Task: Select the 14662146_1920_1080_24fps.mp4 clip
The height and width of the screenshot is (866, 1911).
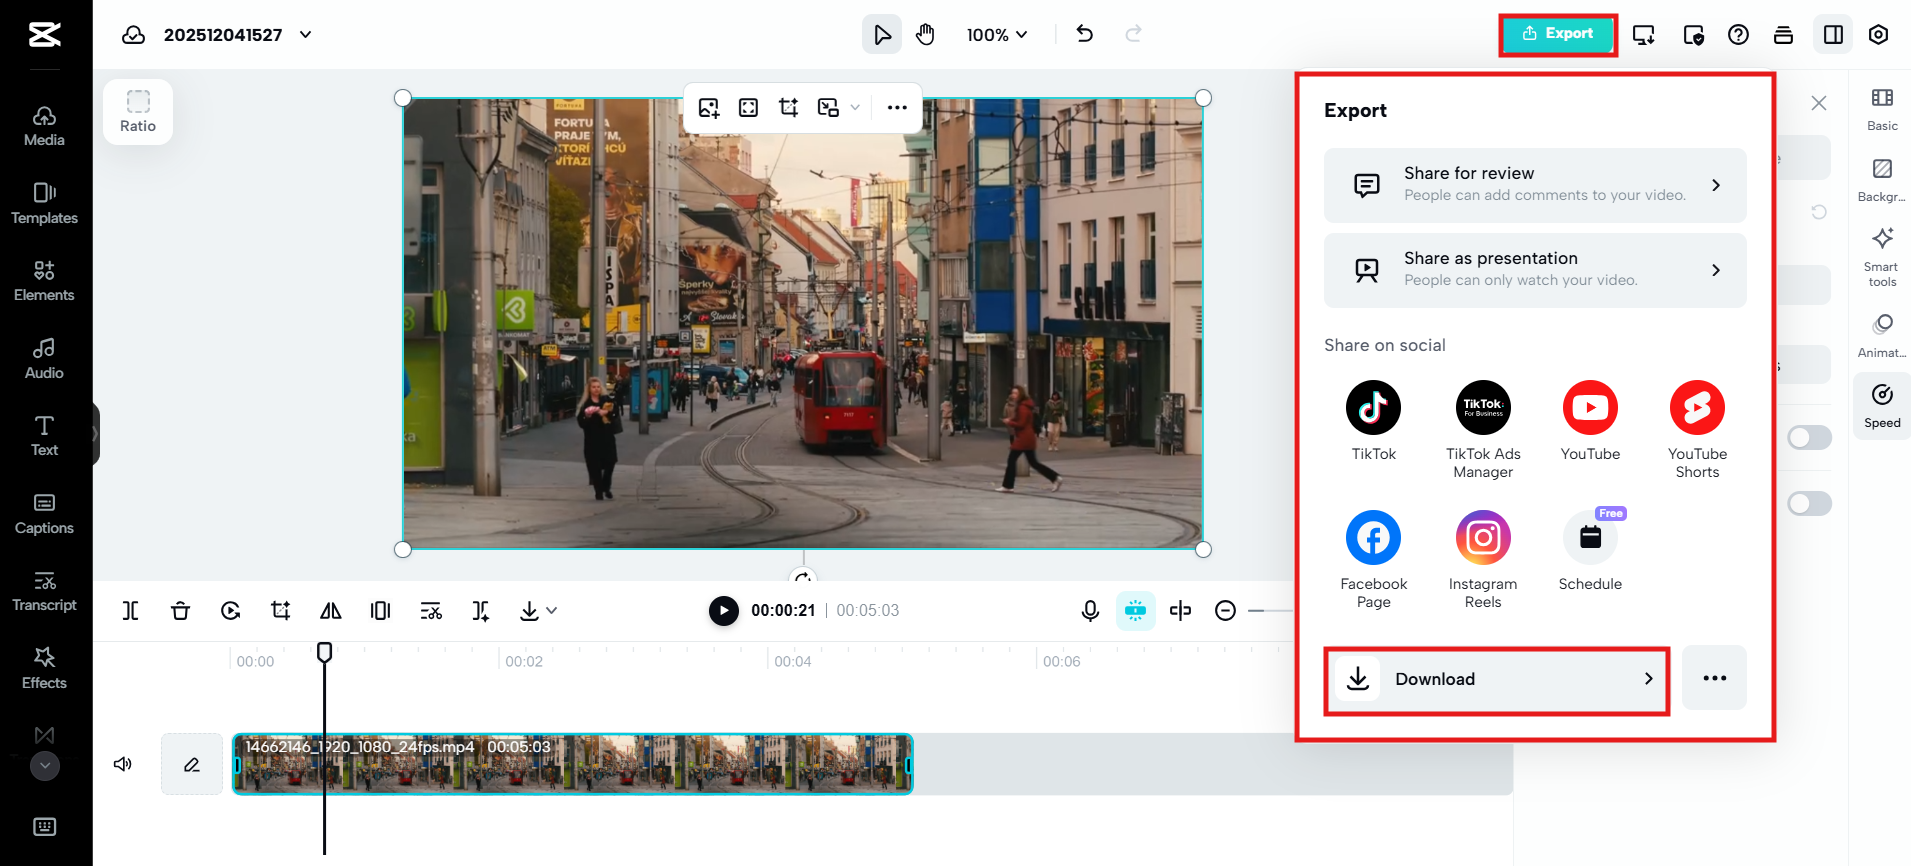Action: (573, 764)
